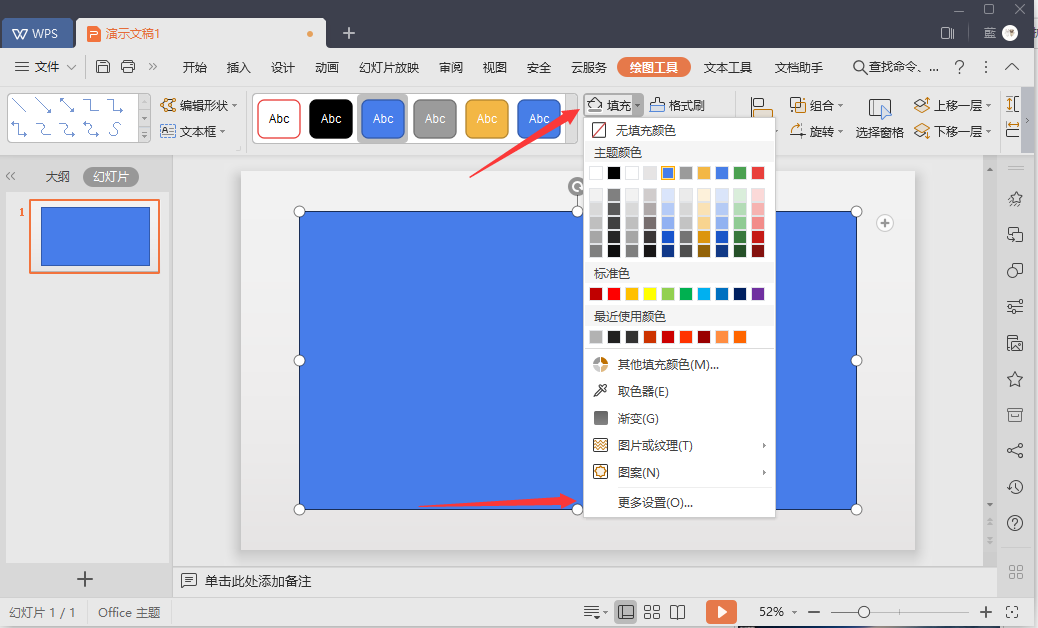Start slideshow with orange play button
Screen dimensions: 1038x628
721,611
